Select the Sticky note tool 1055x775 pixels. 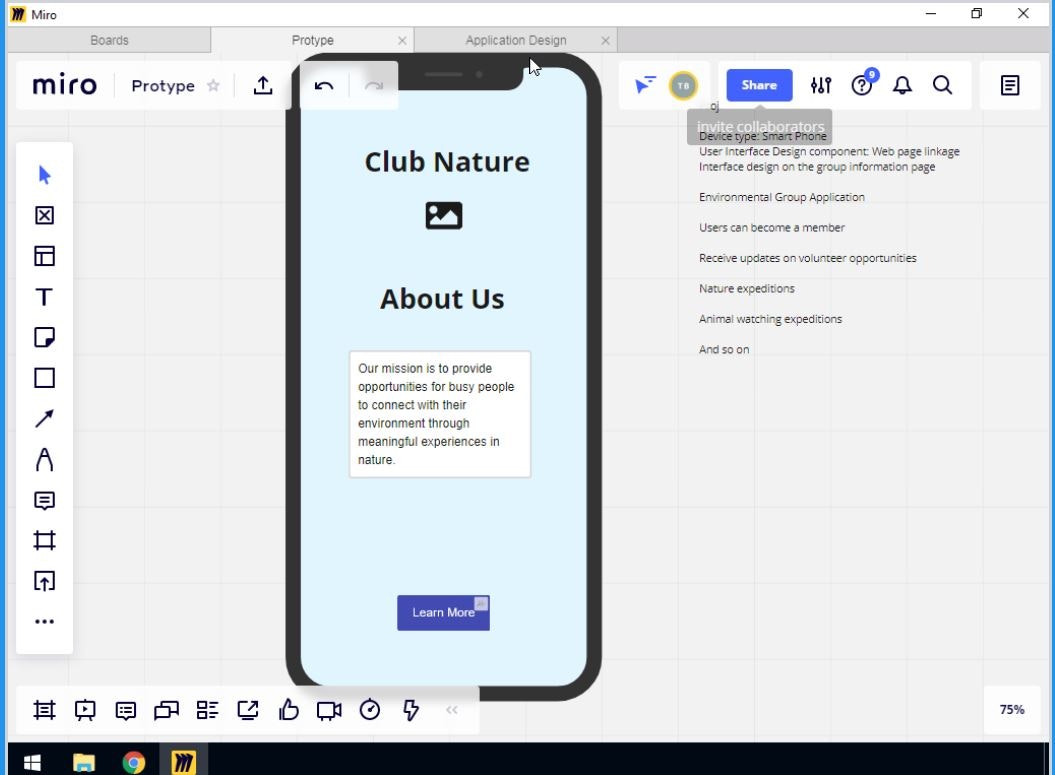[44, 337]
